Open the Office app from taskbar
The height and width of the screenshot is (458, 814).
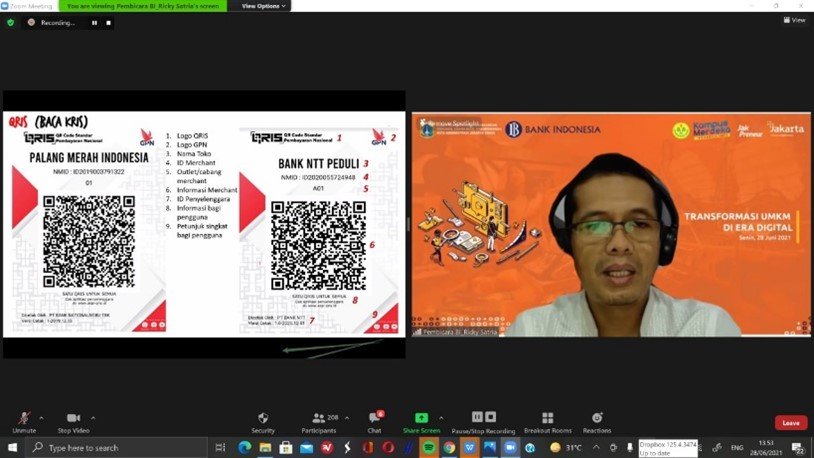[x=368, y=447]
